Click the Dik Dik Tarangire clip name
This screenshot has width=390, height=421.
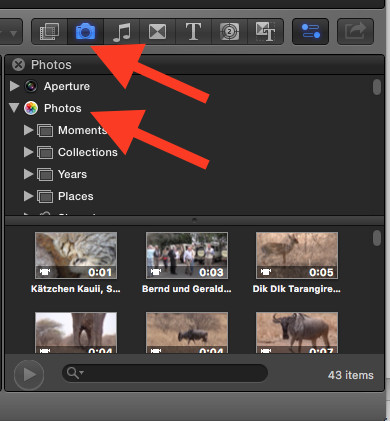(x=297, y=289)
